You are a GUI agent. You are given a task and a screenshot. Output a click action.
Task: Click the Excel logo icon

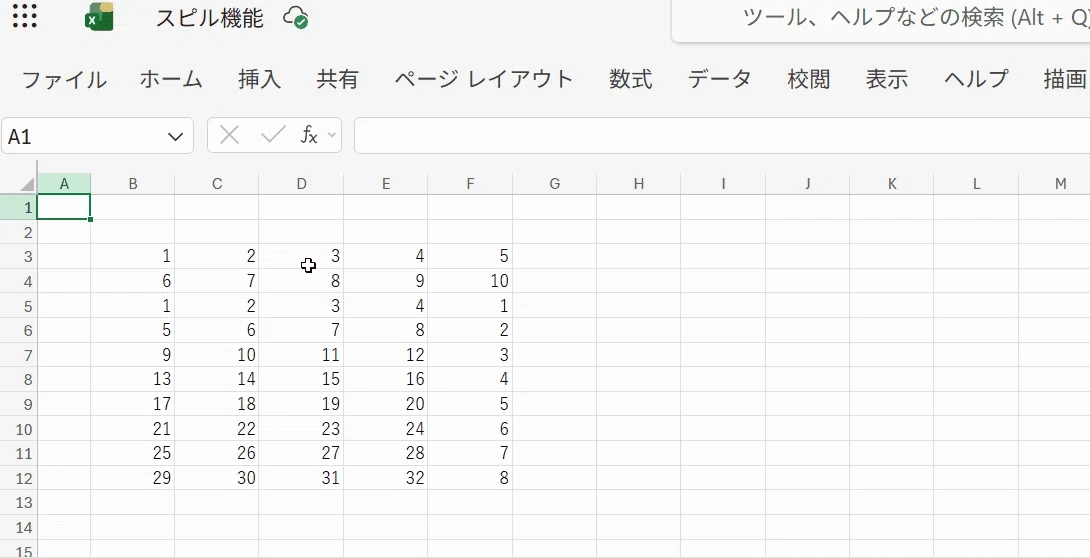click(x=99, y=17)
